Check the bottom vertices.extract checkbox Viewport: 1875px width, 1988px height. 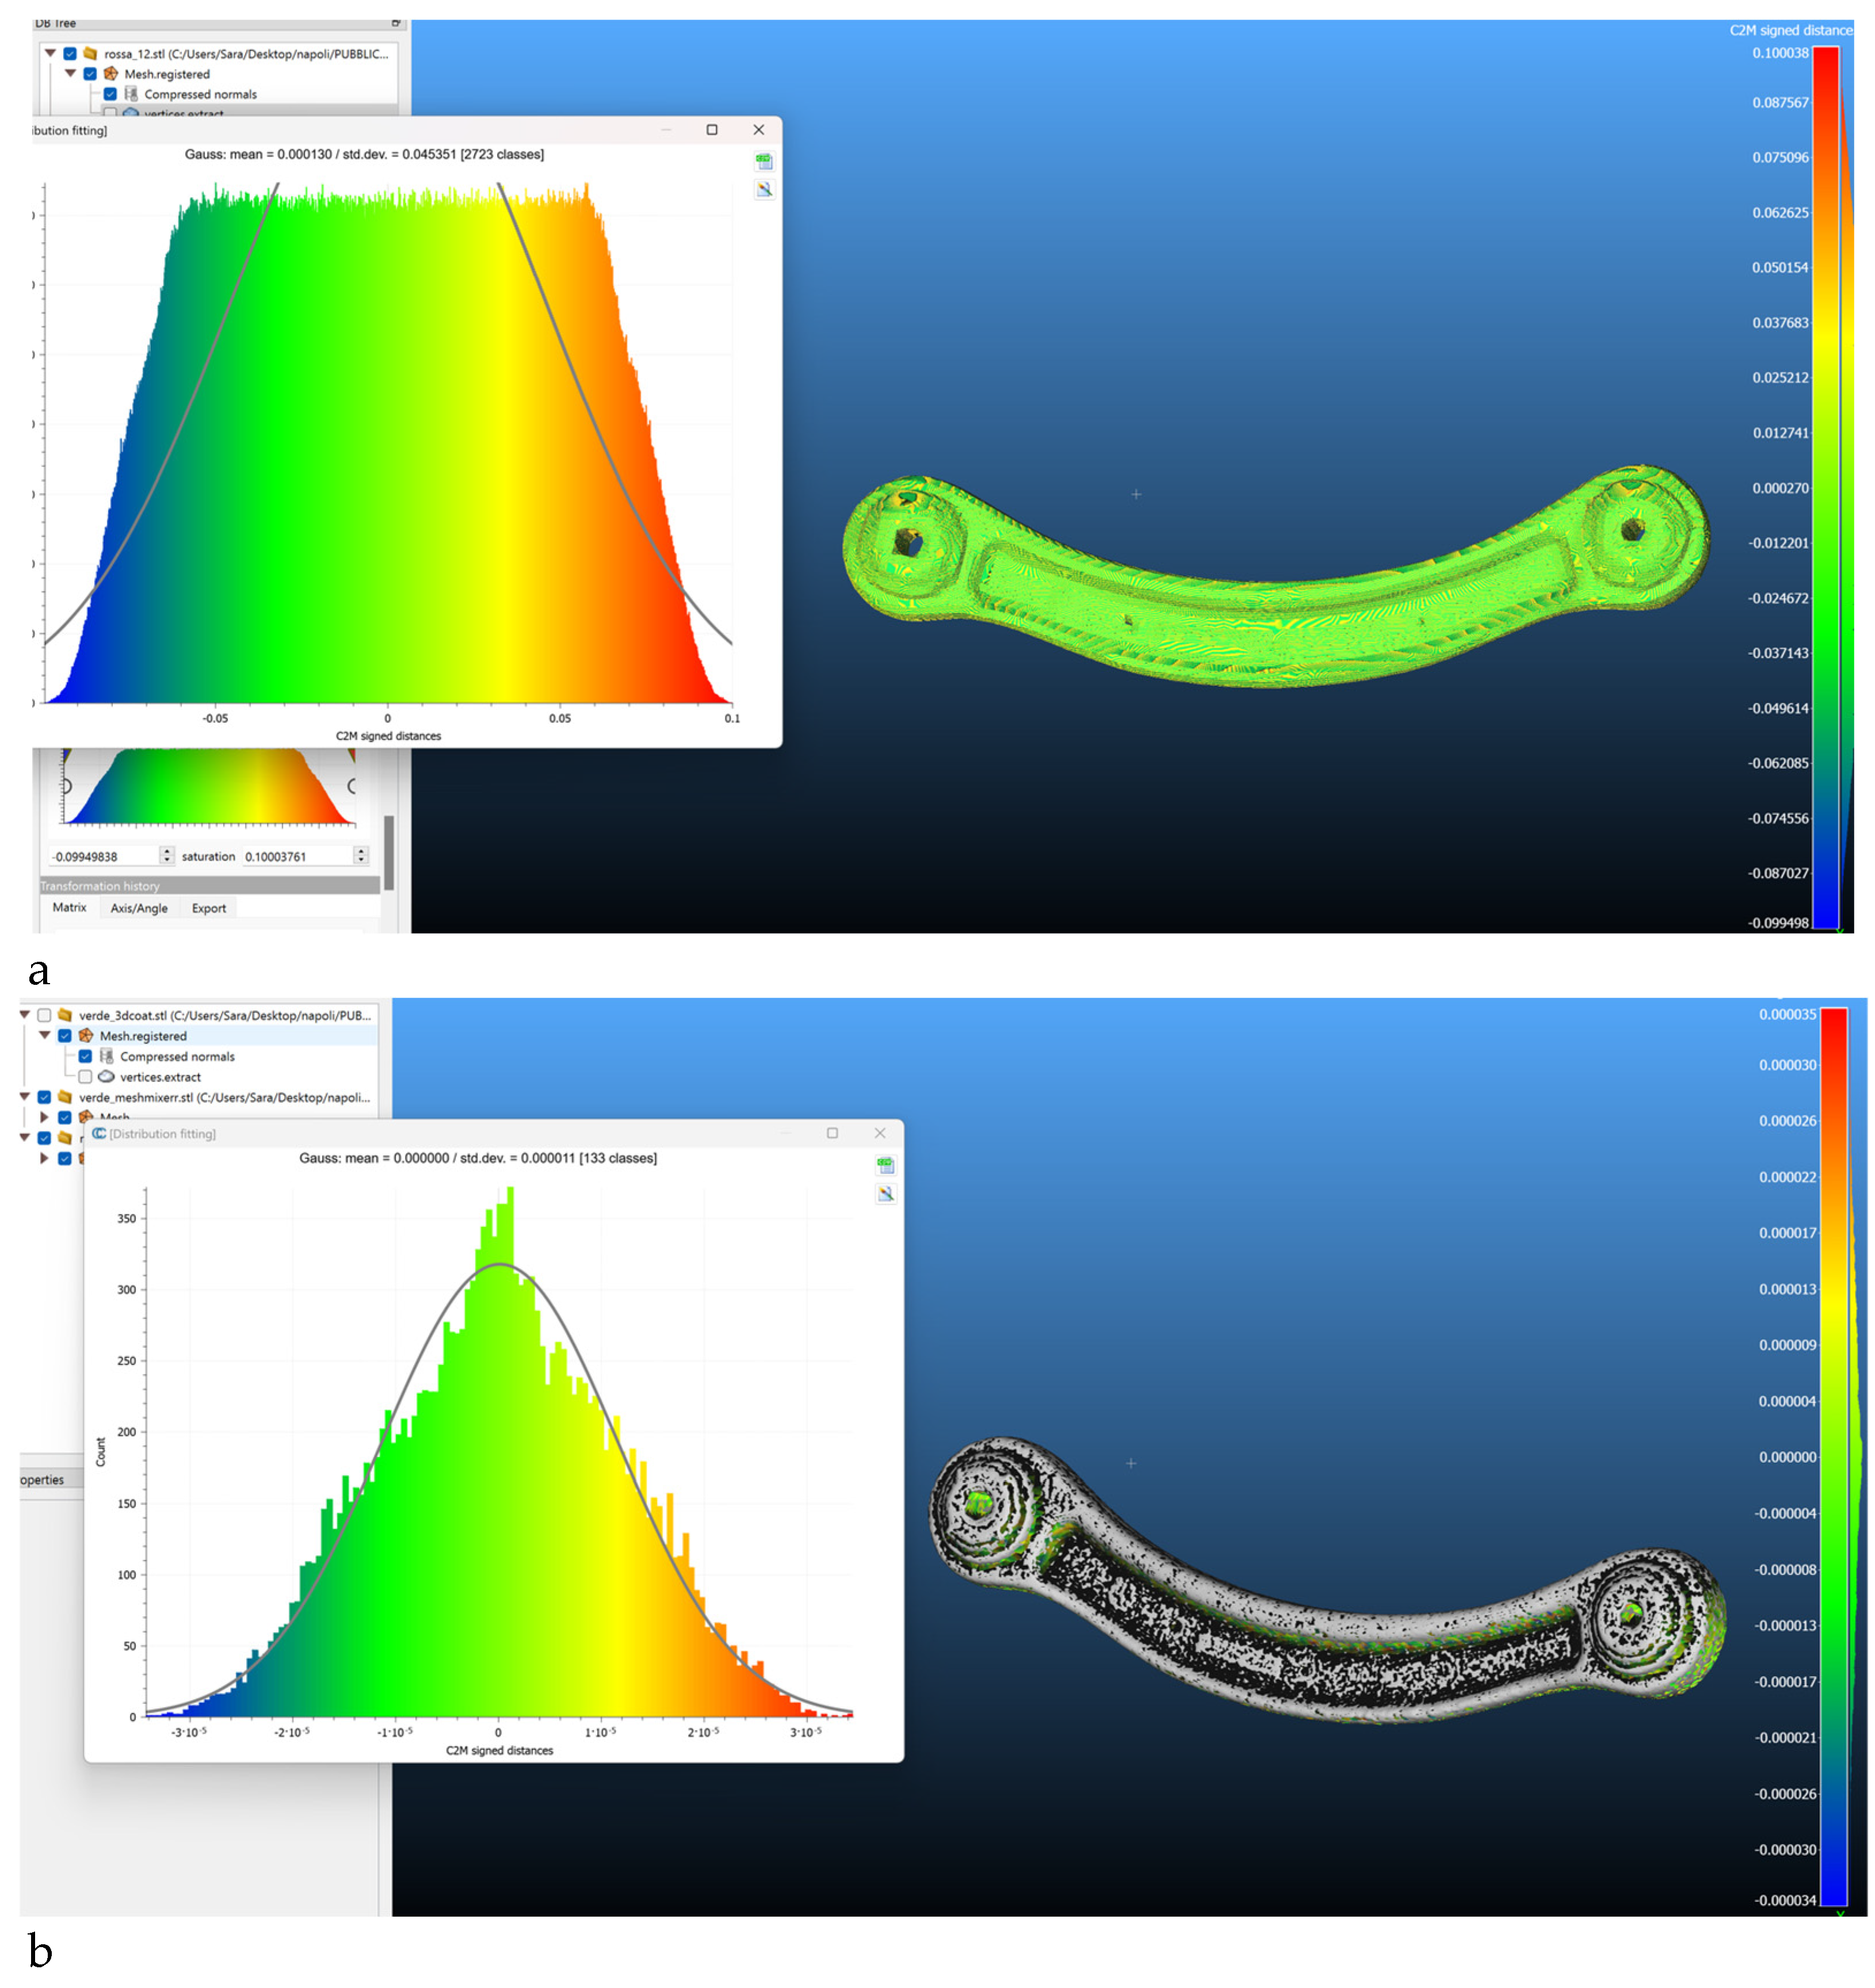pos(85,1077)
